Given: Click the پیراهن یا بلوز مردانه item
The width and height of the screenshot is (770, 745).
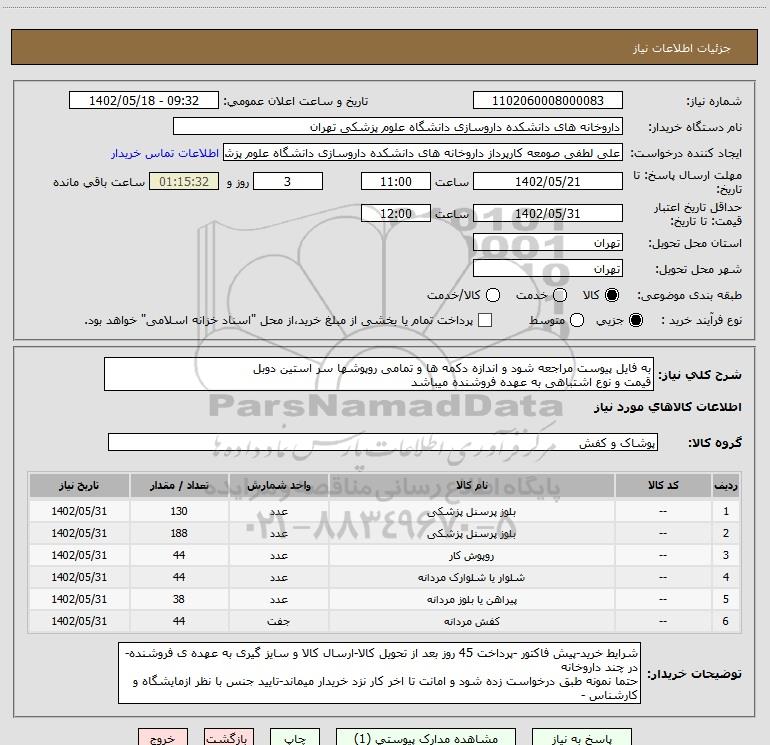Looking at the screenshot, I should [471, 600].
